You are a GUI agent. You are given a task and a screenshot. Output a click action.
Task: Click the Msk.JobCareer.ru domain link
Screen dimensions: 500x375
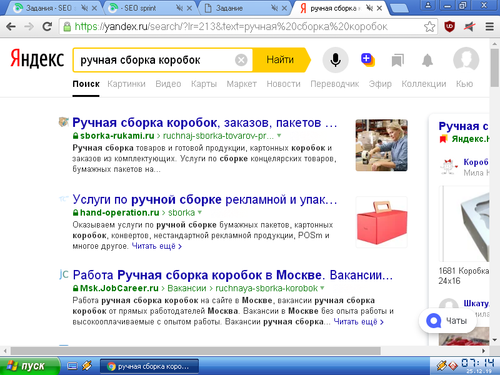click(x=119, y=288)
